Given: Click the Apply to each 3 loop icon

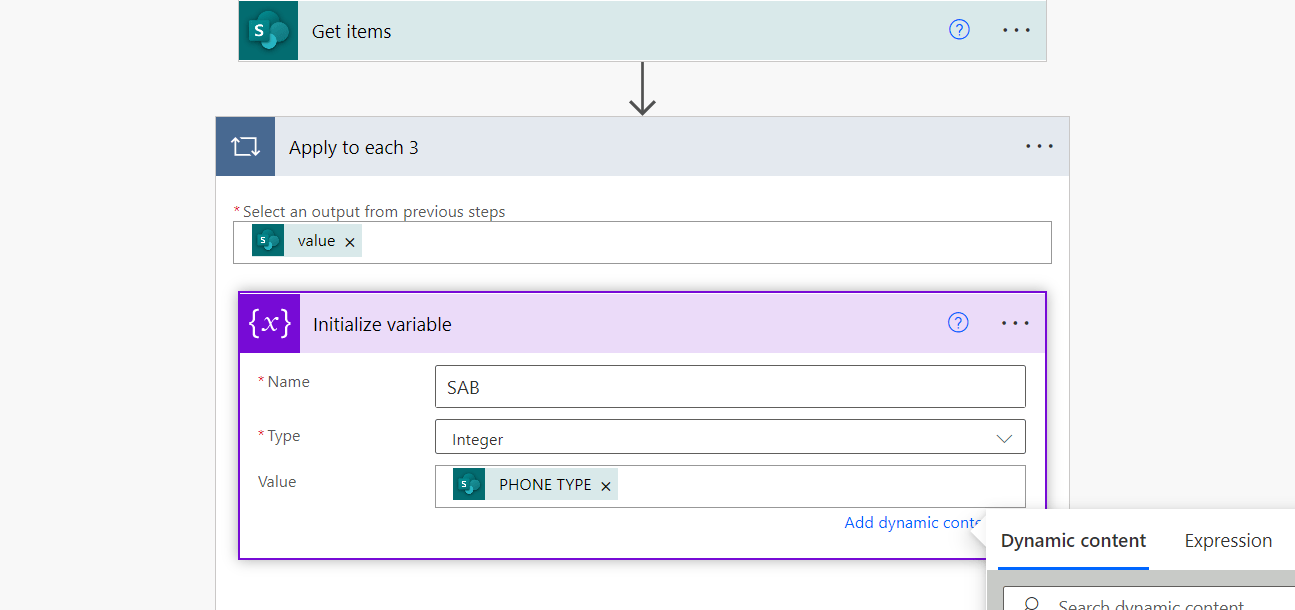Looking at the screenshot, I should (x=246, y=147).
